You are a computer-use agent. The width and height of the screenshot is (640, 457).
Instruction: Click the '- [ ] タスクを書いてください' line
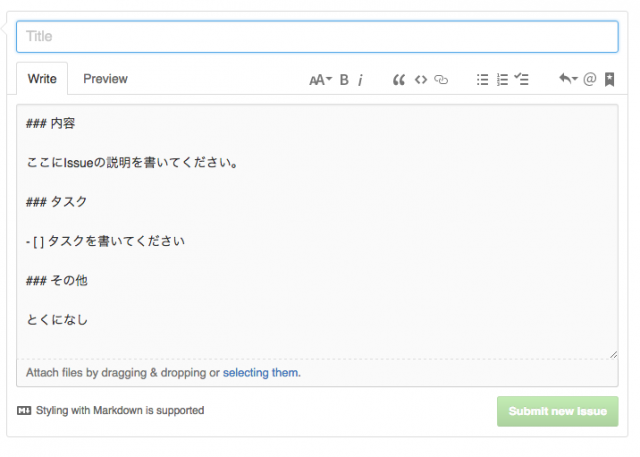click(x=105, y=241)
